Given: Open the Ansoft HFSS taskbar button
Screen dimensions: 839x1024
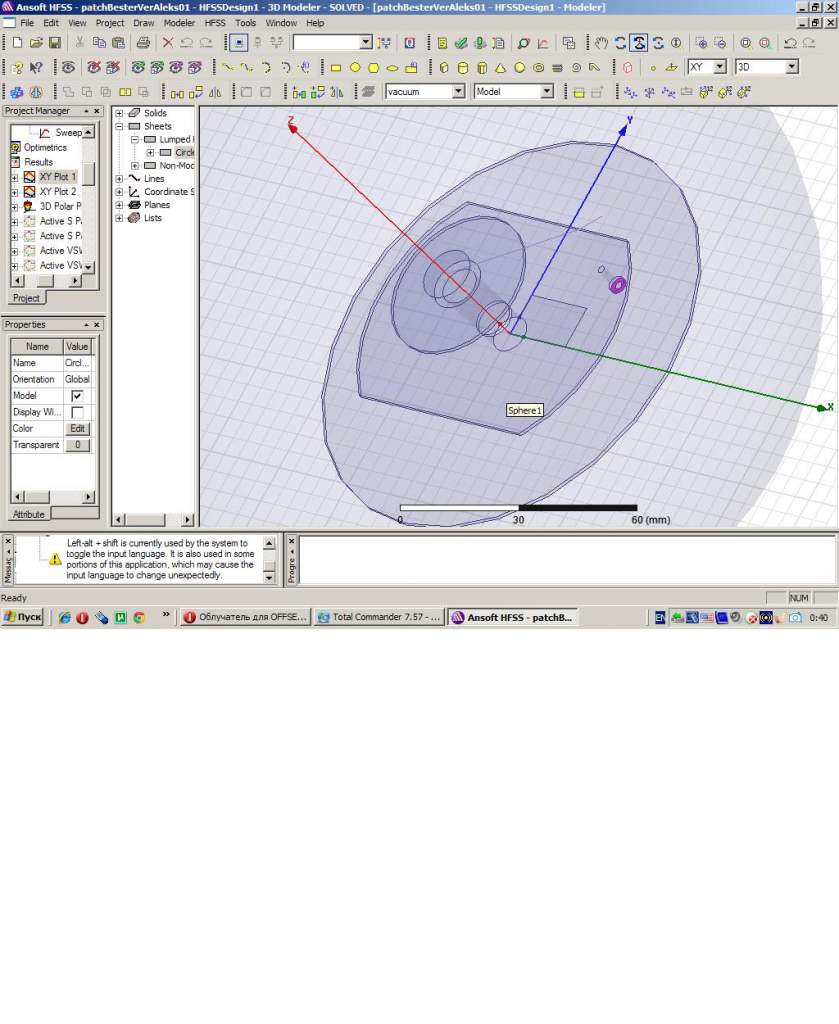Looking at the screenshot, I should pyautogui.click(x=513, y=617).
